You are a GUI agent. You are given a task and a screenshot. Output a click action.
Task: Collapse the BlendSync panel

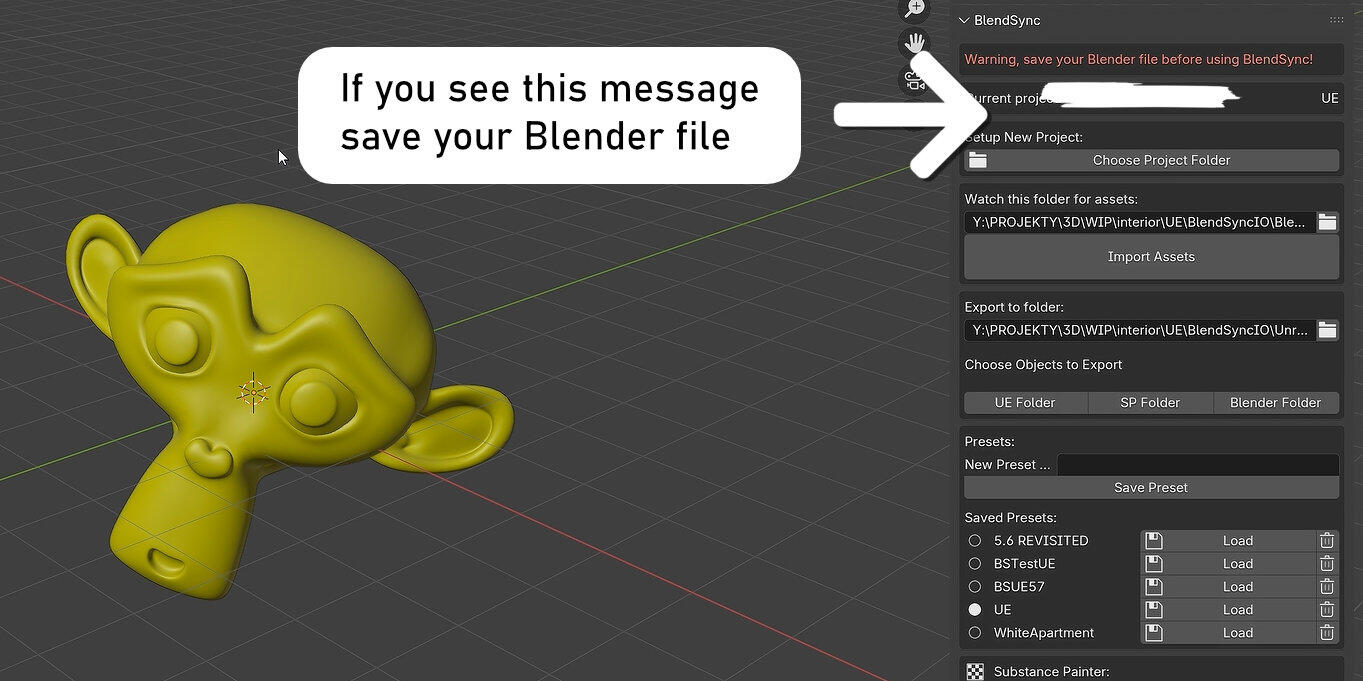click(x=964, y=20)
